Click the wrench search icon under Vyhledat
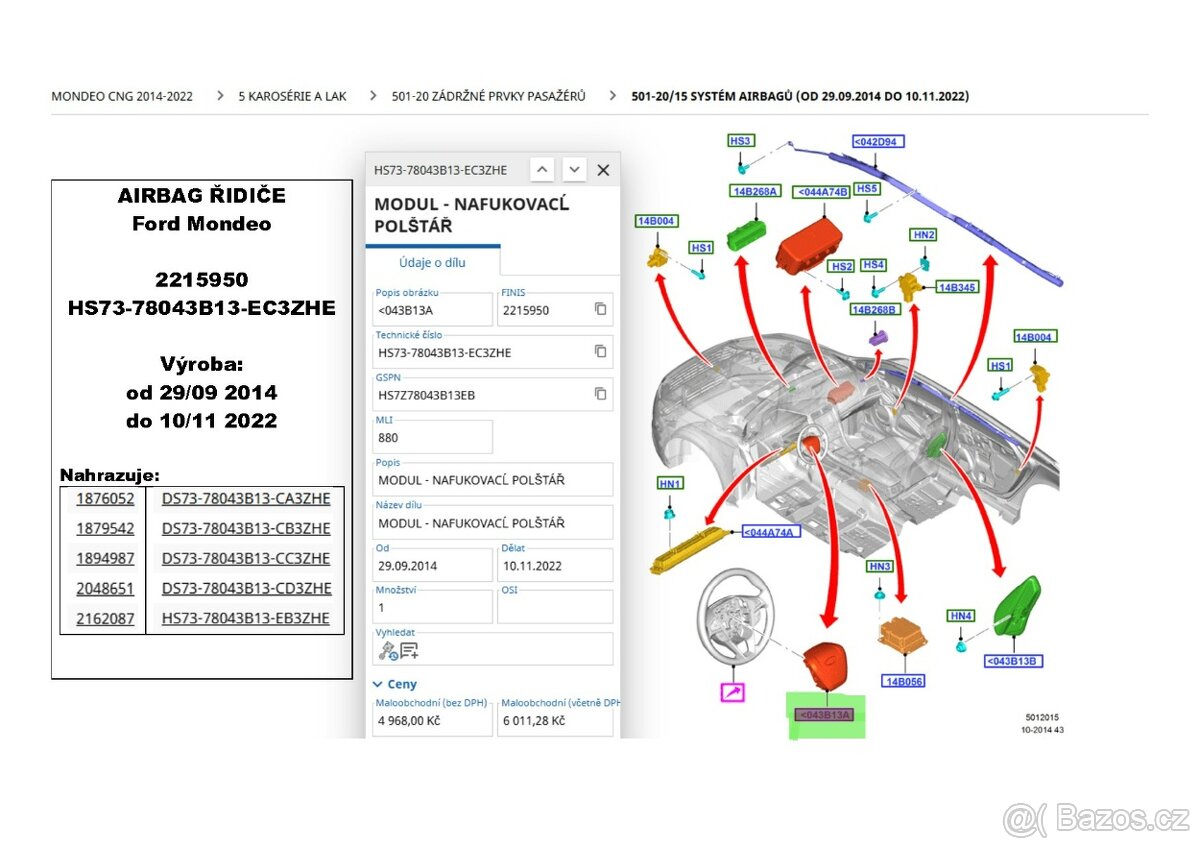This screenshot has width=1200, height=848. pyautogui.click(x=388, y=651)
